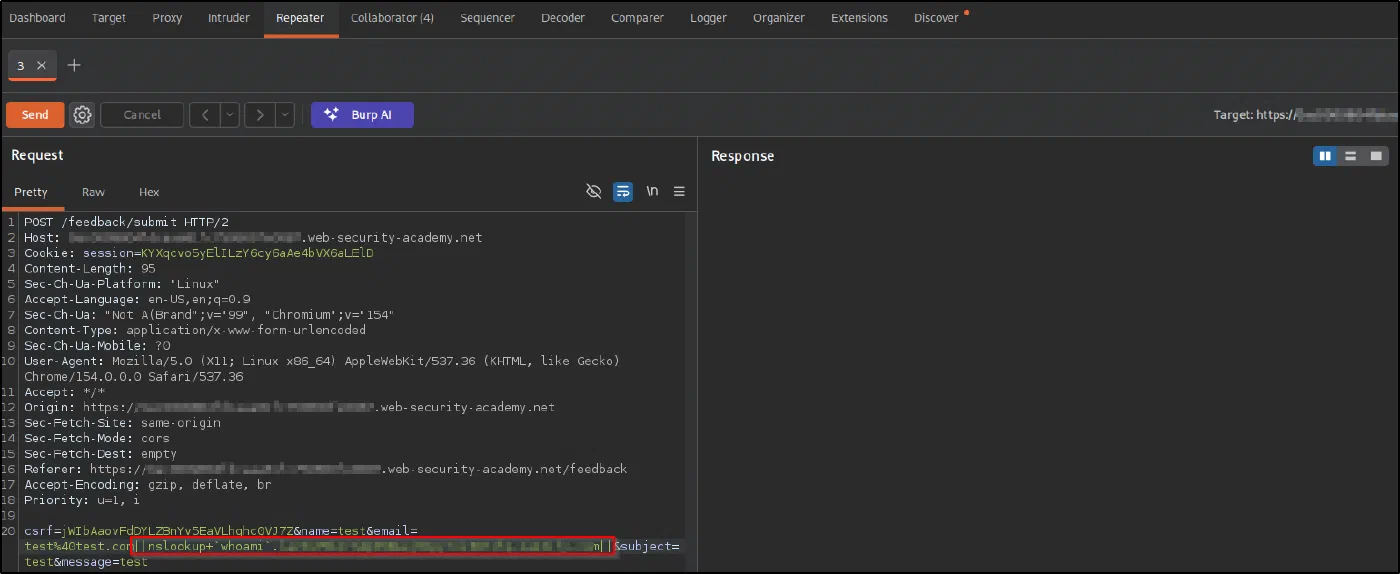The image size is (1400, 574).
Task: Open the Logger tab
Action: [709, 18]
